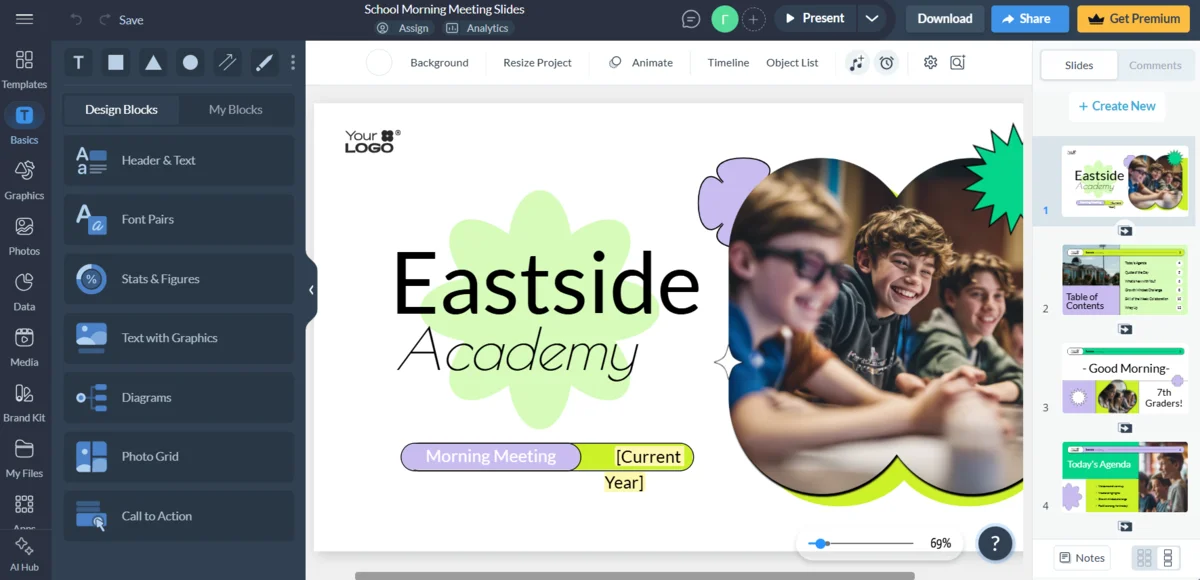Choose the arrow line tool

[227, 63]
